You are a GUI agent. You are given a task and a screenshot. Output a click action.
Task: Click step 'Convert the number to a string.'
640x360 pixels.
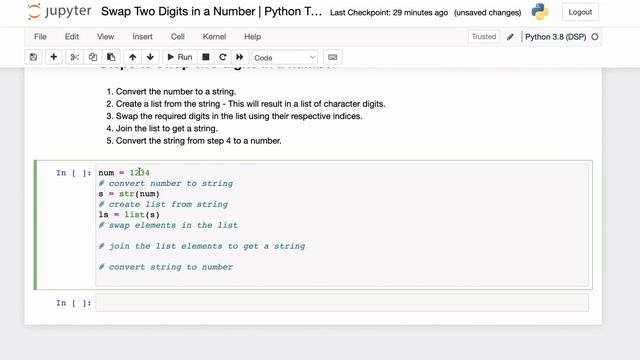pos(176,91)
